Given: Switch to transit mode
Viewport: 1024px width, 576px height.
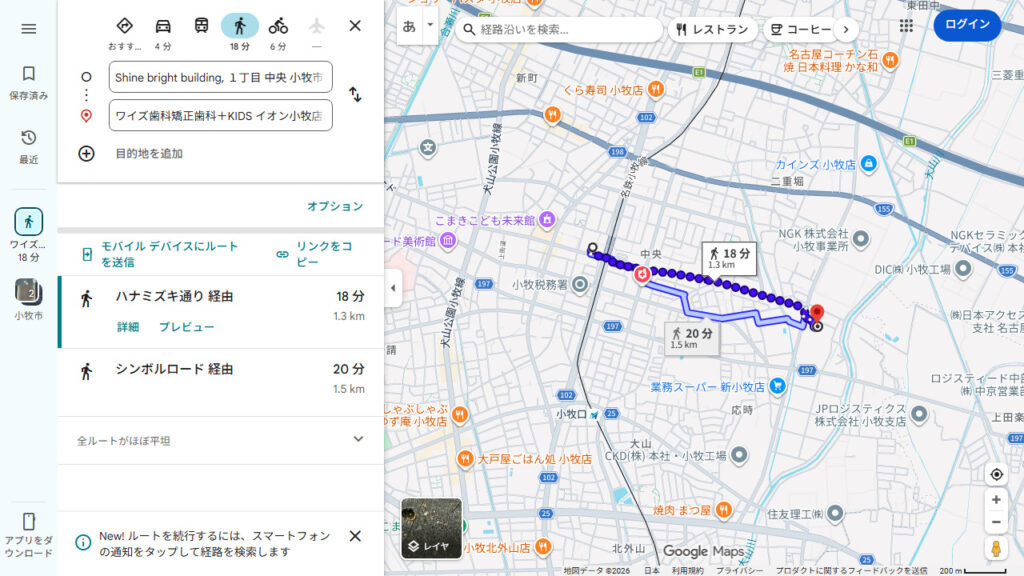Looking at the screenshot, I should [x=201, y=26].
